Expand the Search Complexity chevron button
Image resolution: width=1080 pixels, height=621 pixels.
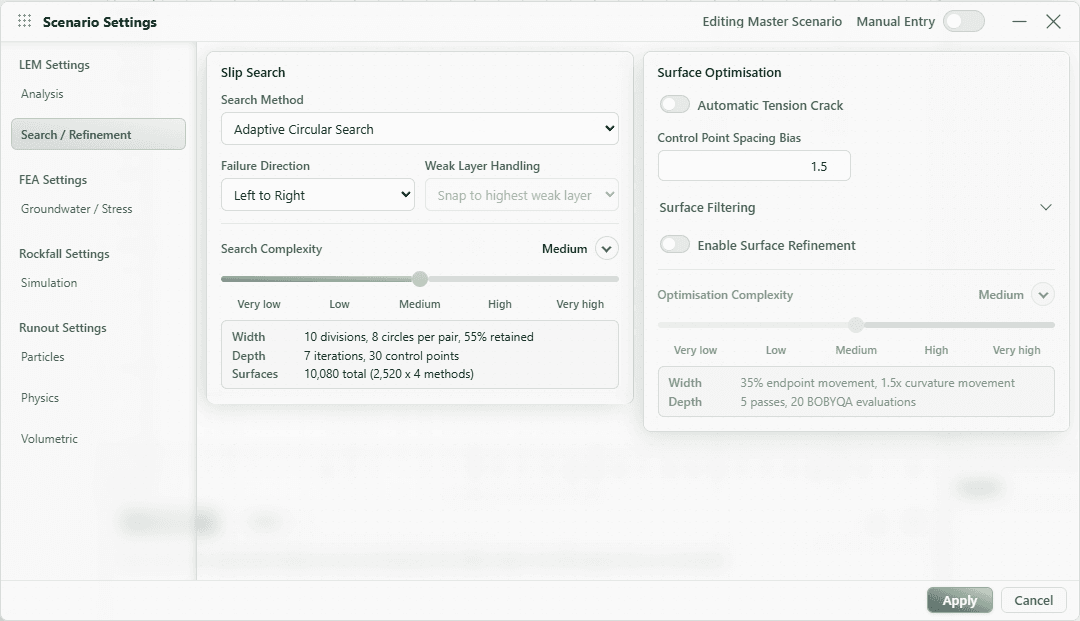(606, 249)
